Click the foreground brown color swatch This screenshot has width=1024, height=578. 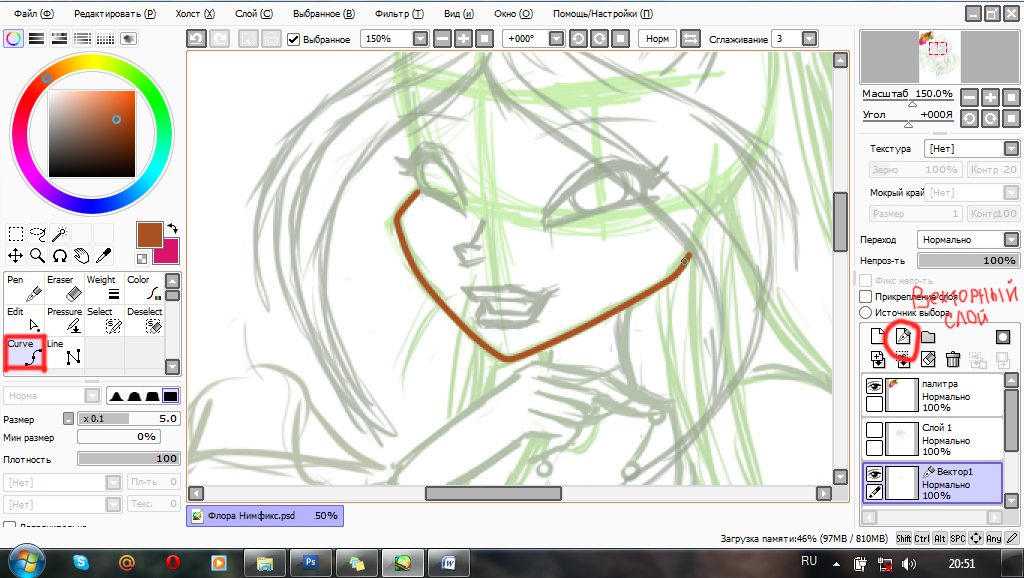tap(150, 234)
